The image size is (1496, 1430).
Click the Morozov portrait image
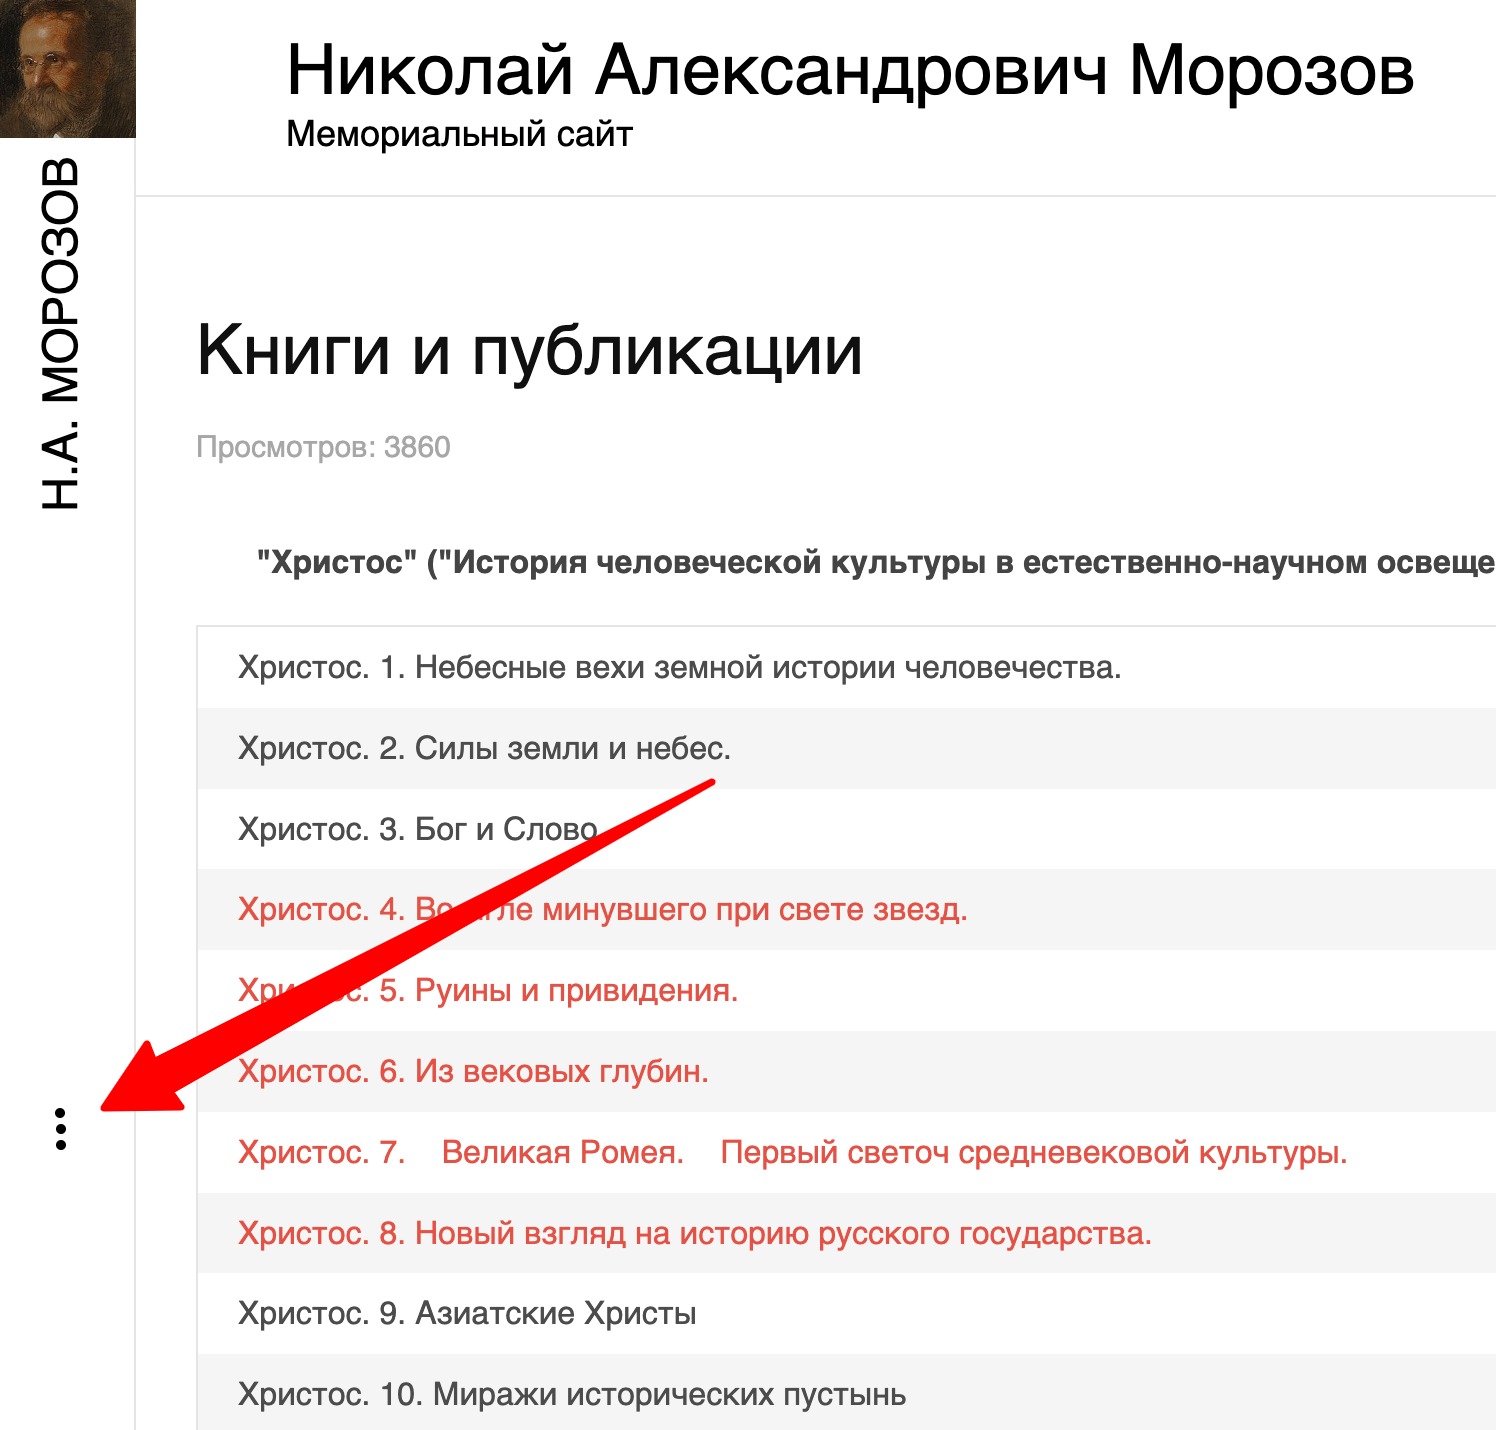point(67,68)
